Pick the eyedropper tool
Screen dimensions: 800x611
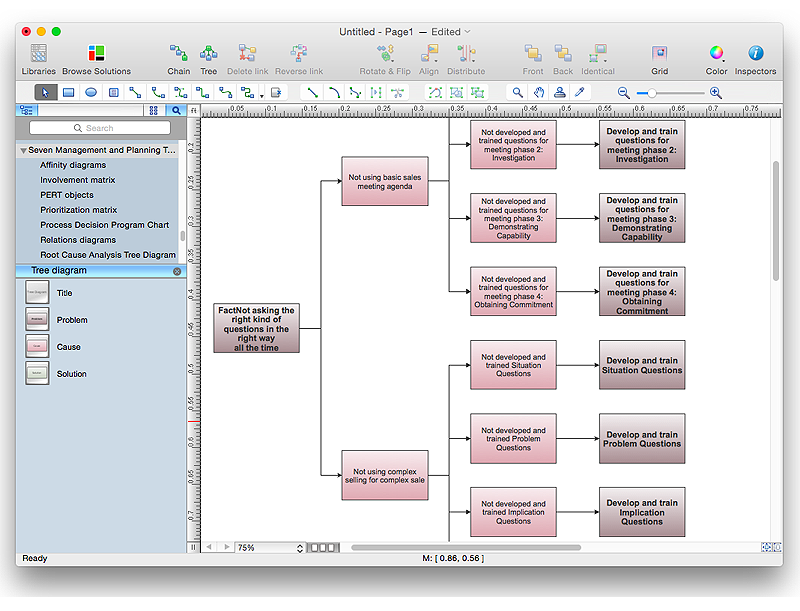(x=580, y=92)
